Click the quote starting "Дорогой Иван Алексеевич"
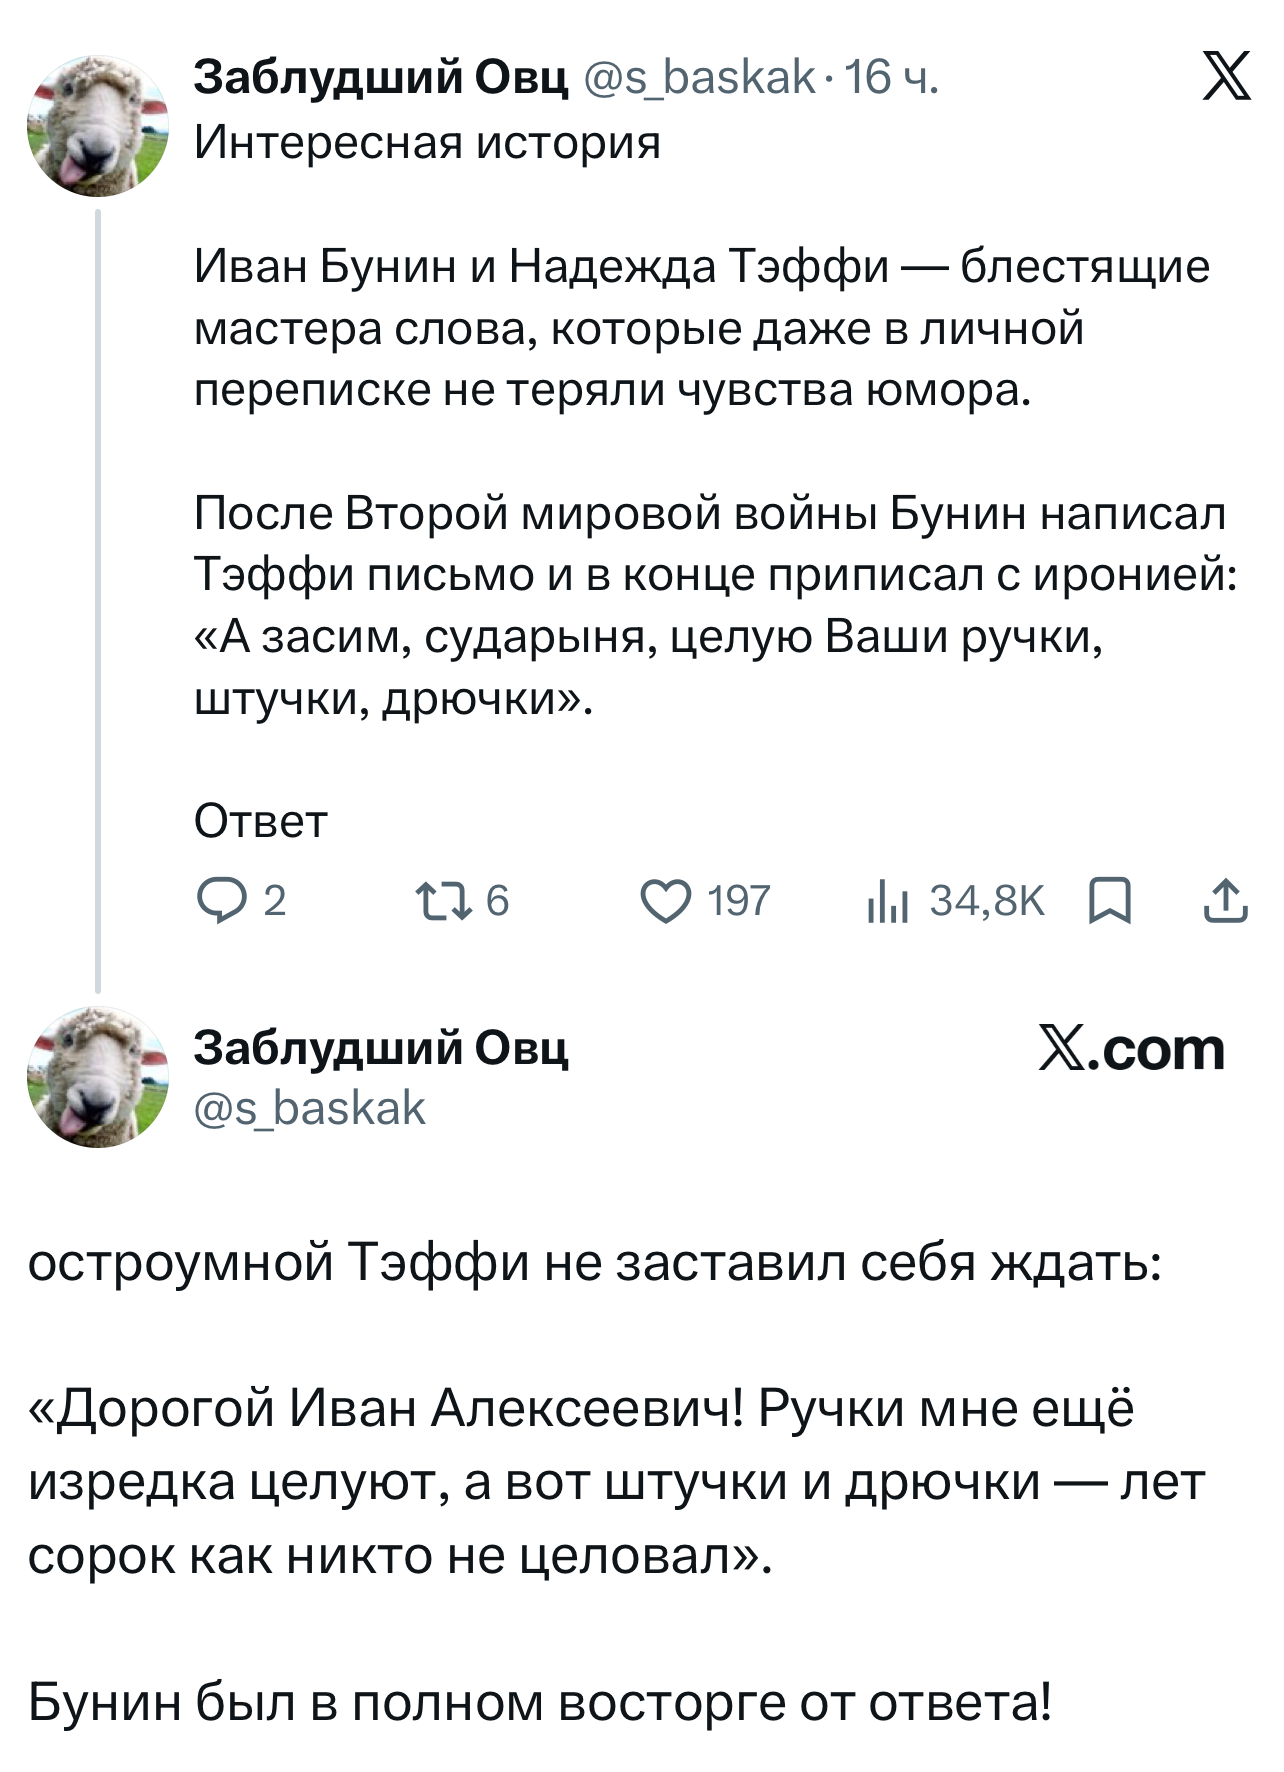 pos(615,1481)
